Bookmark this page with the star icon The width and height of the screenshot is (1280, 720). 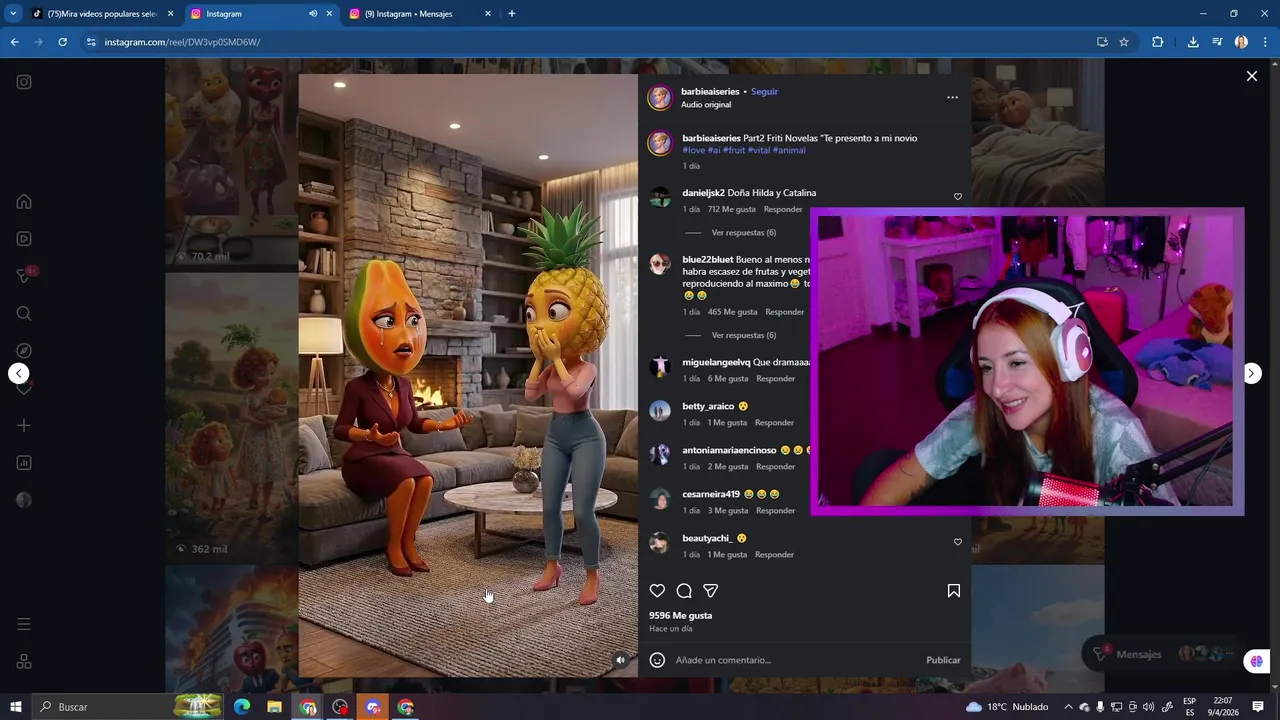click(x=1124, y=42)
